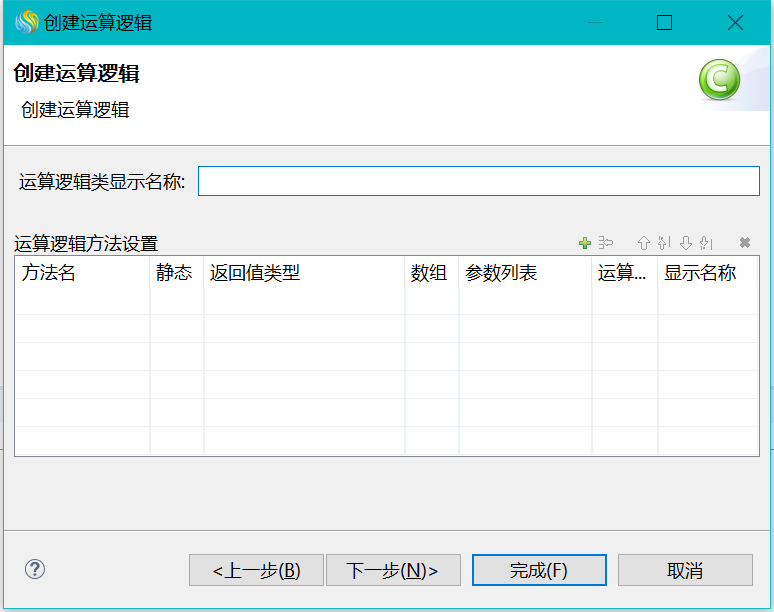Click the 完成(F) finish button
This screenshot has height=612, width=774.
539,570
